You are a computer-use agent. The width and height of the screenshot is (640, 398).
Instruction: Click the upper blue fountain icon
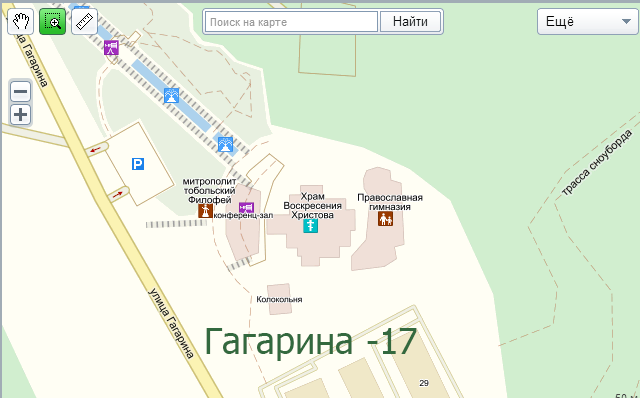coord(171,96)
